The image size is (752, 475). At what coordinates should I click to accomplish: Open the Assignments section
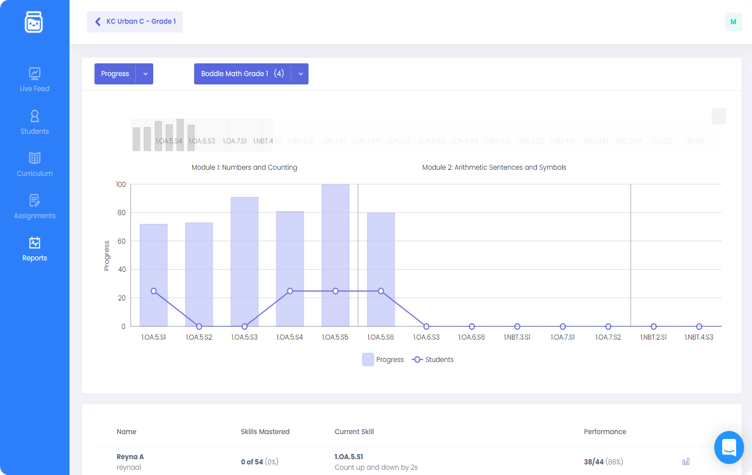(x=34, y=207)
